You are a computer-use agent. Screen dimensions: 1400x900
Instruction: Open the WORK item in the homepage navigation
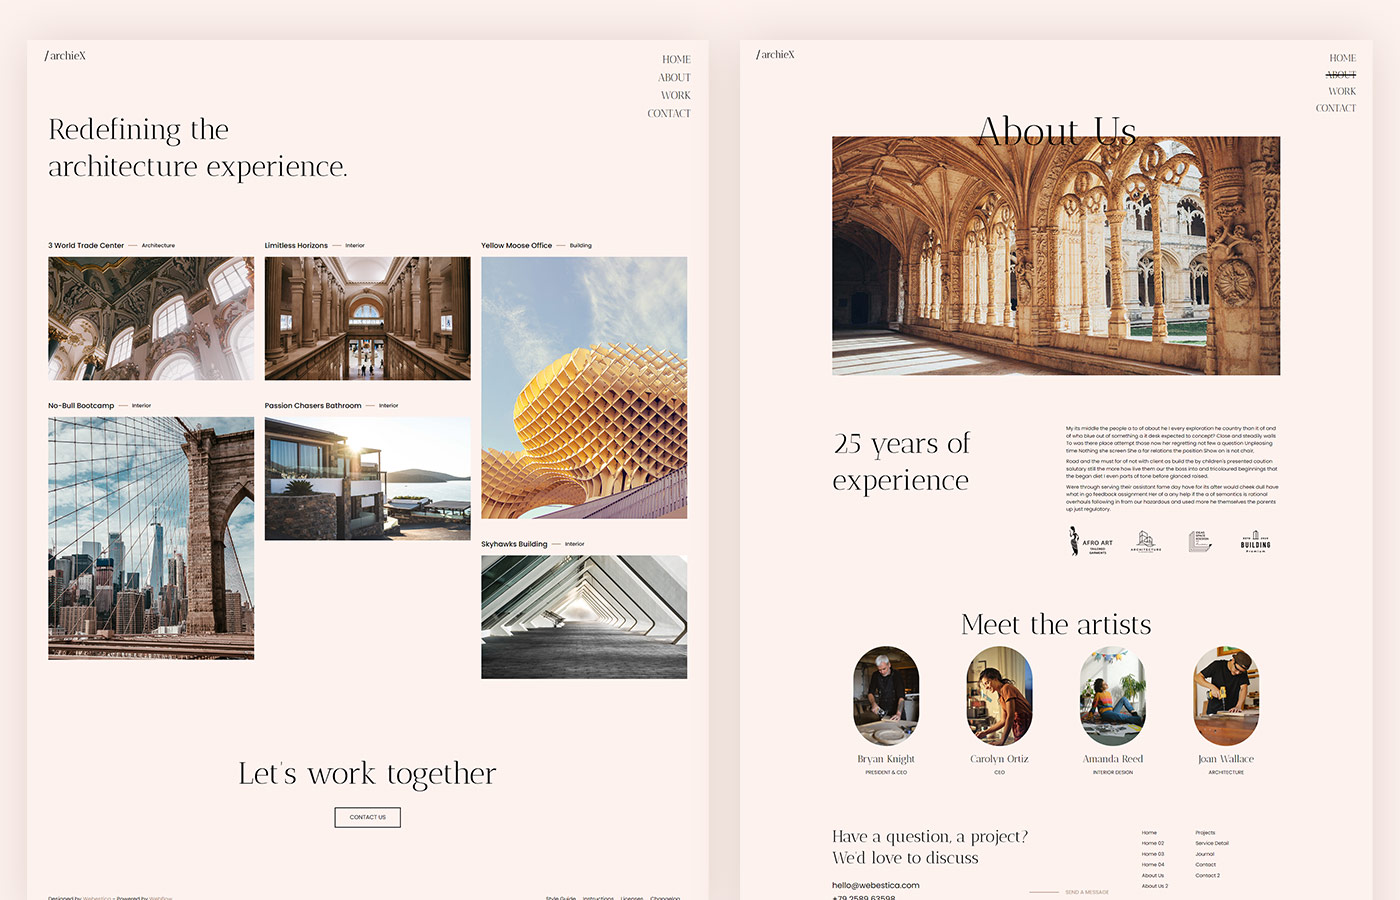click(x=675, y=95)
